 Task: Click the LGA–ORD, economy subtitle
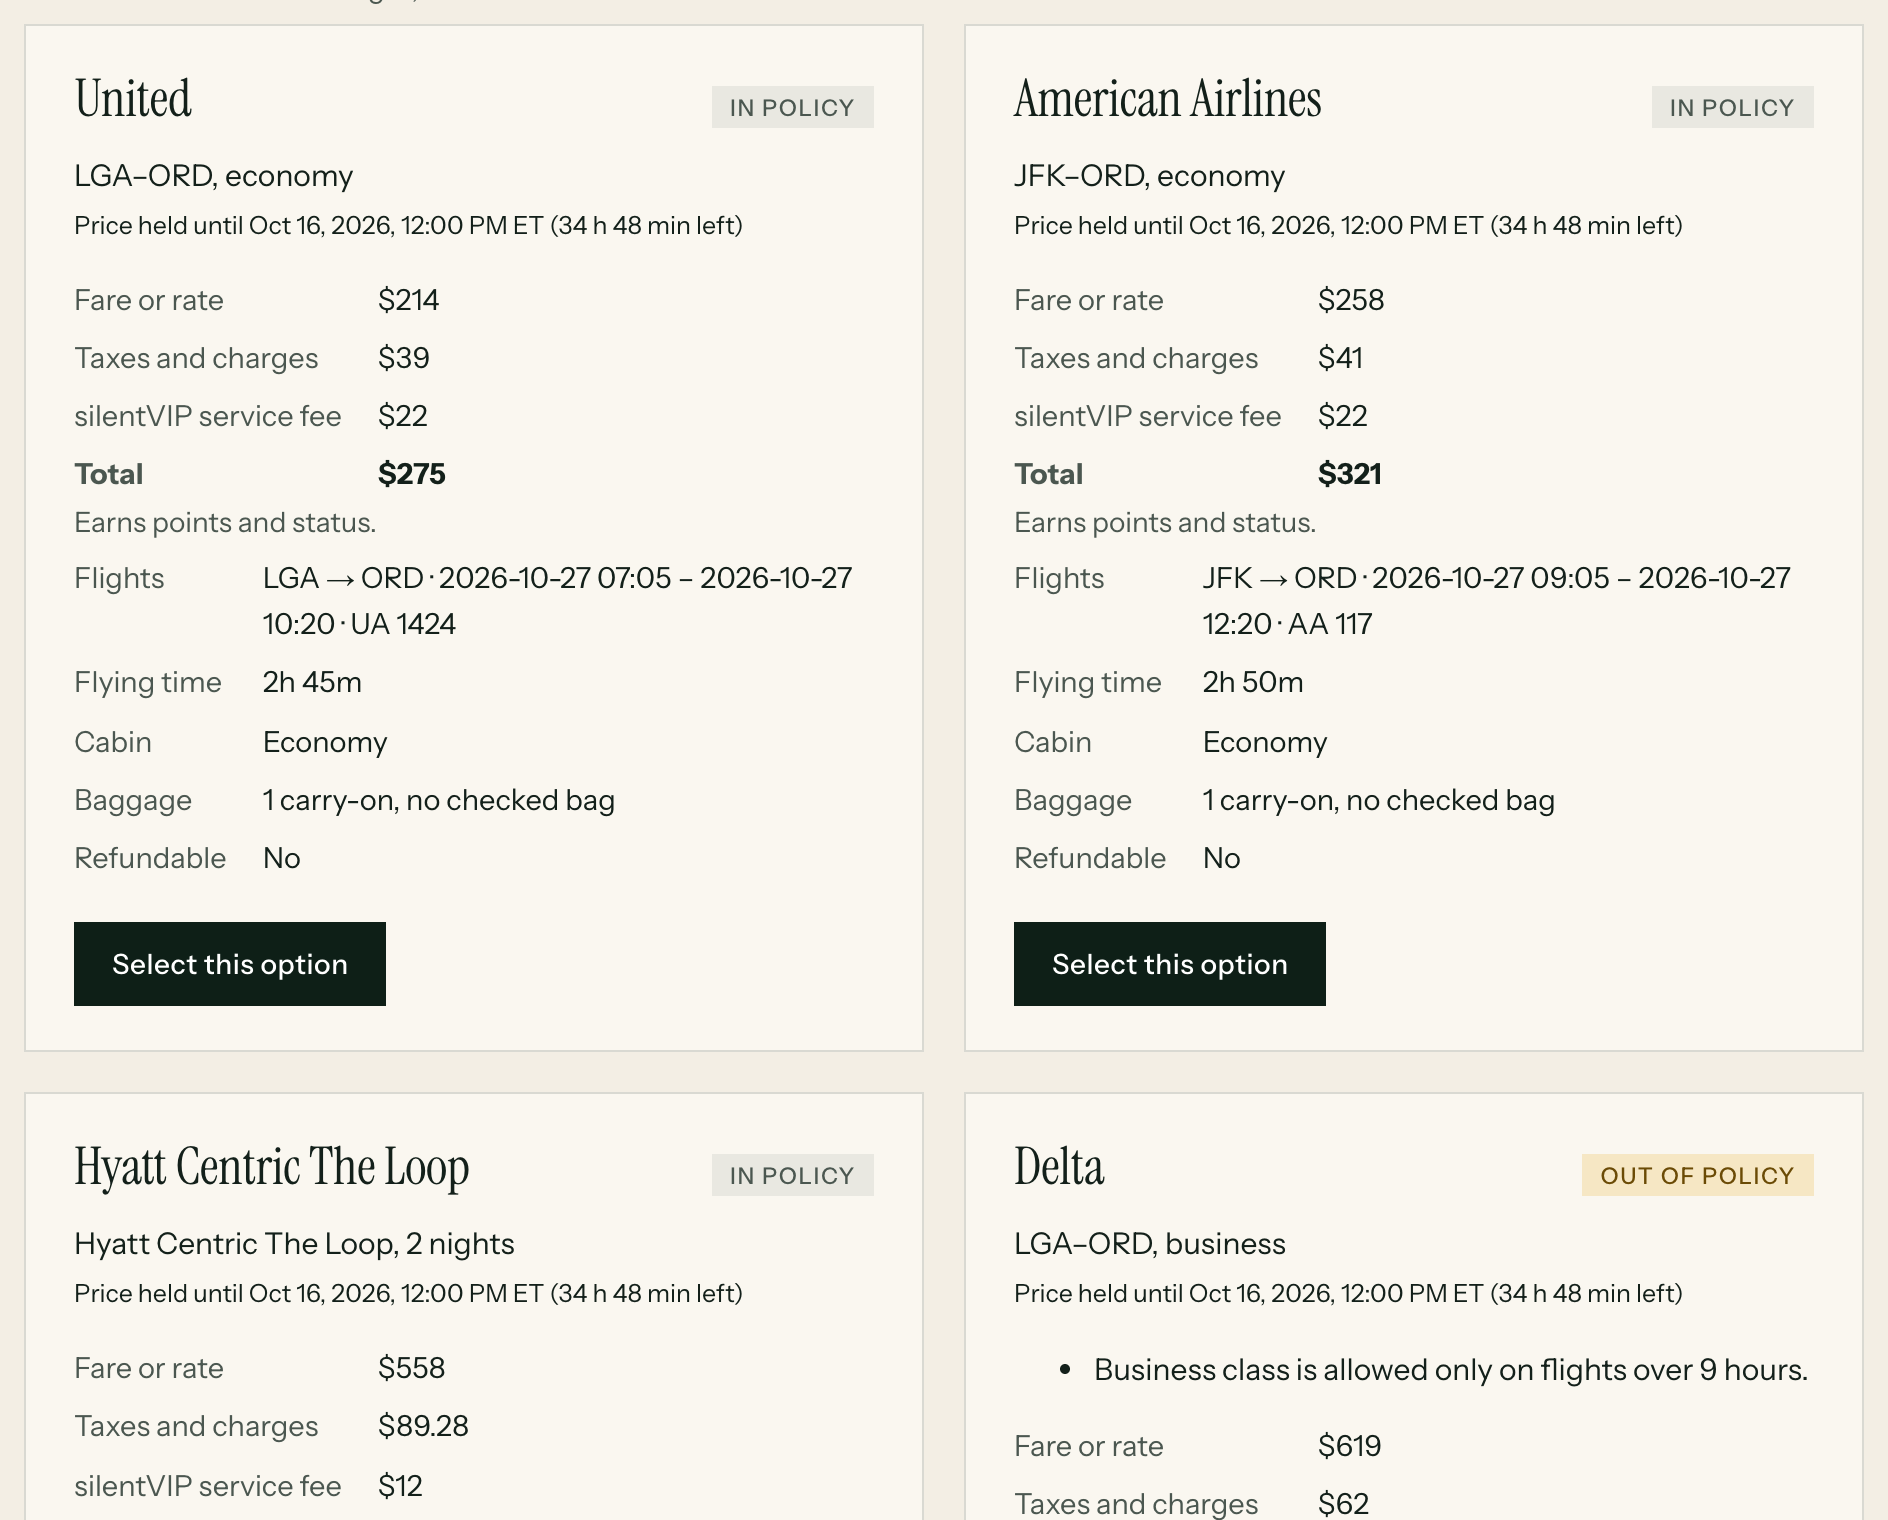(214, 176)
